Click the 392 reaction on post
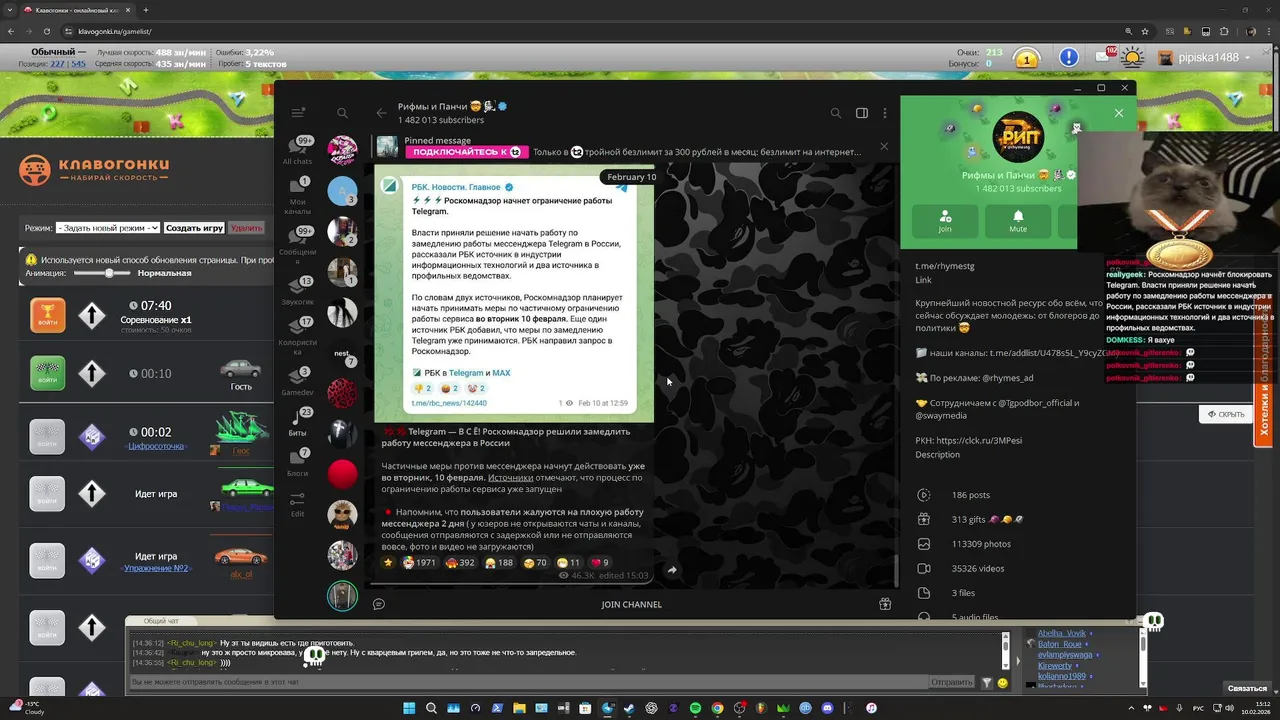 click(x=461, y=562)
